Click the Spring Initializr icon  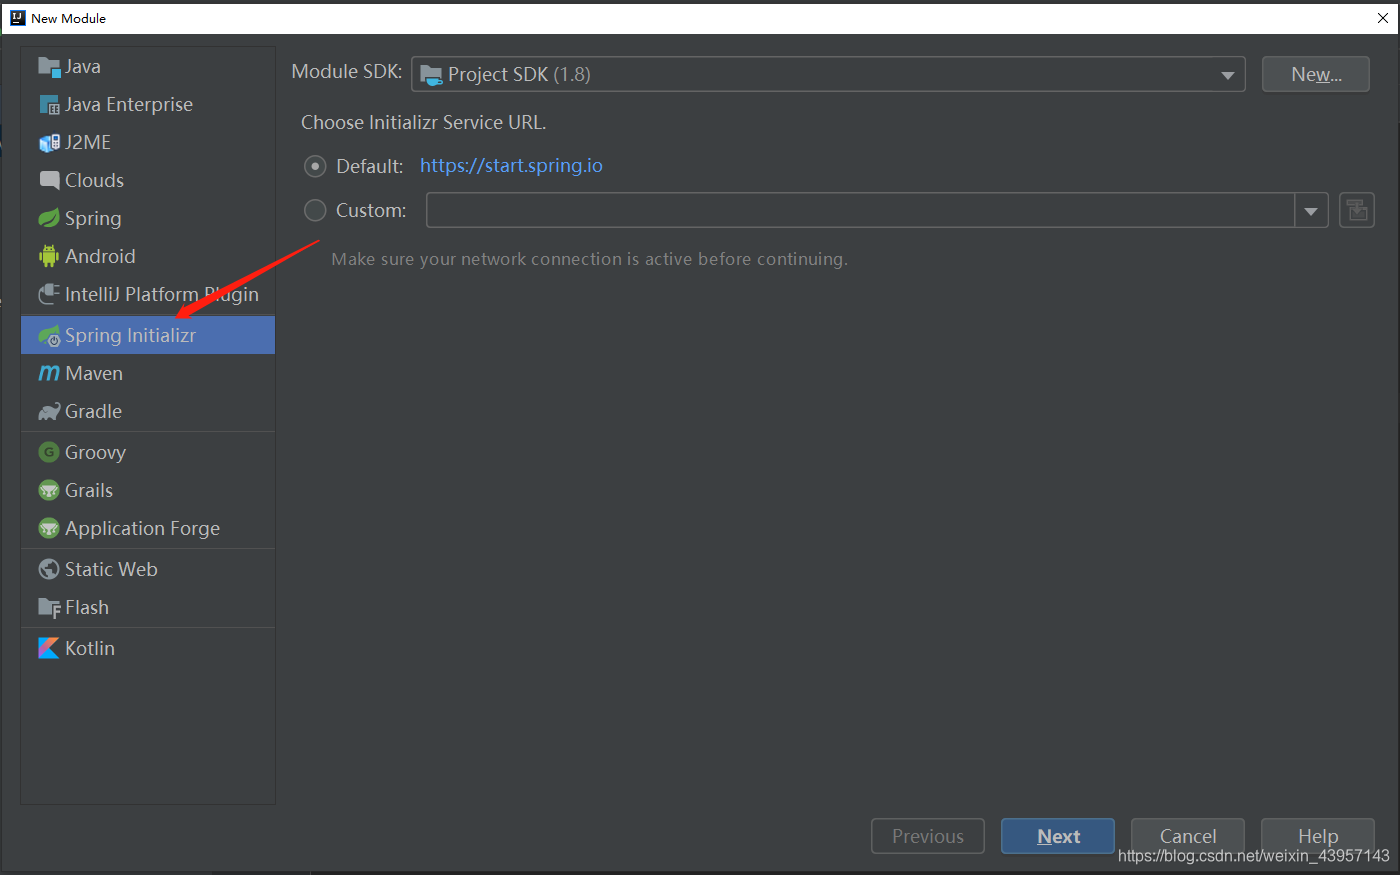(x=49, y=336)
